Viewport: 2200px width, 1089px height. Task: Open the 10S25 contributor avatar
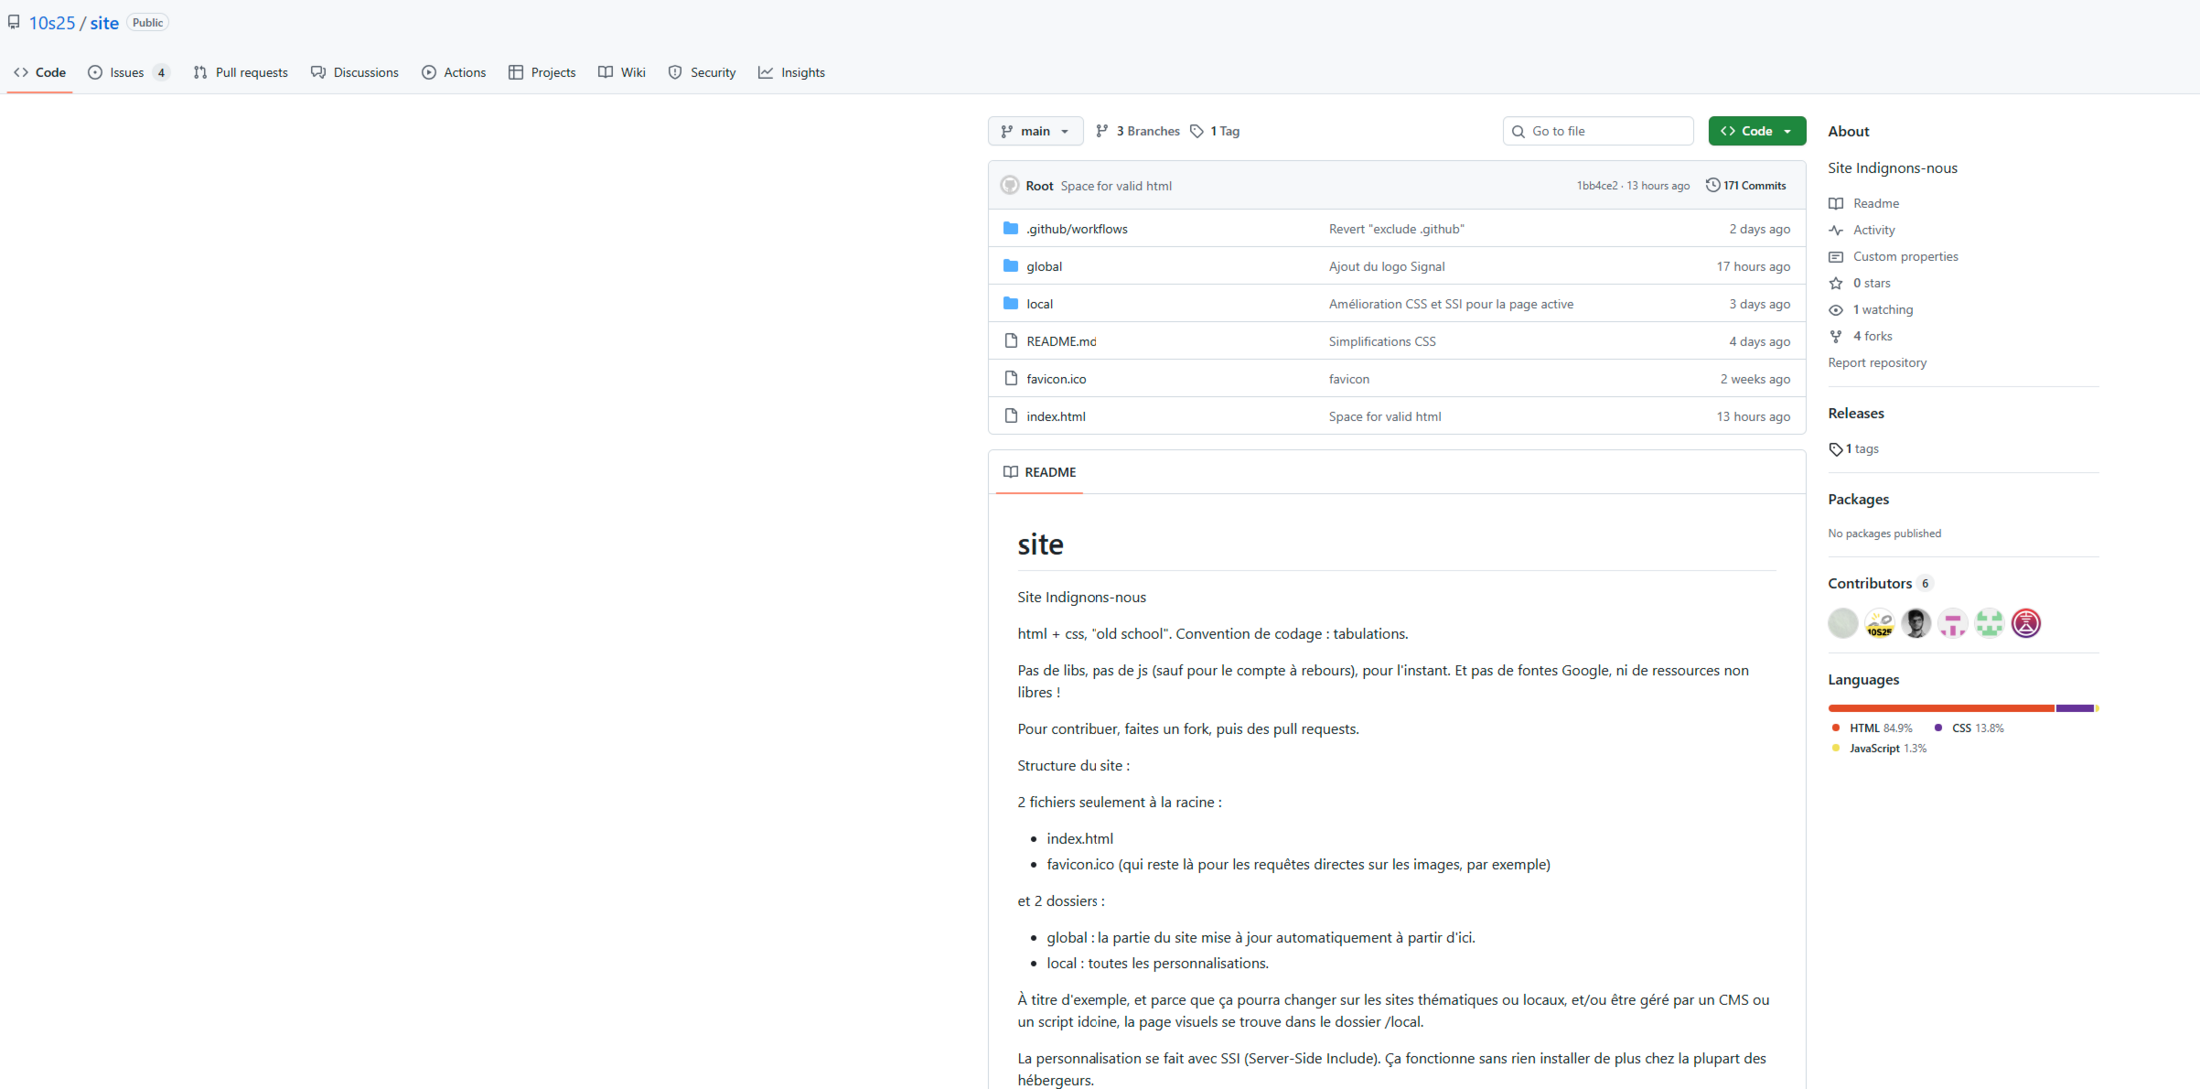pyautogui.click(x=1879, y=623)
